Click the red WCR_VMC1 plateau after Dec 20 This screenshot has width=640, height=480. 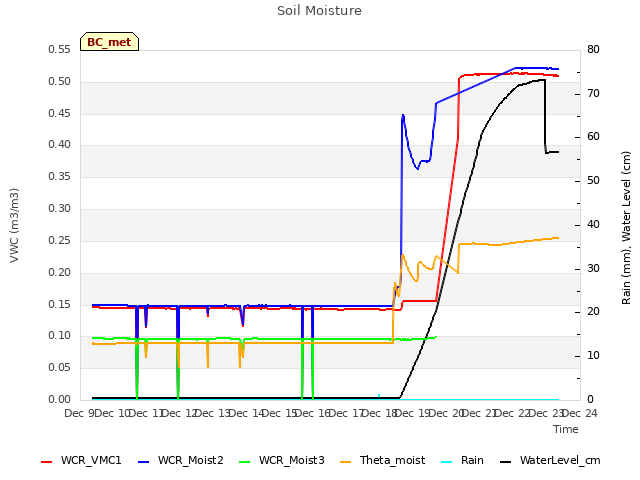[x=509, y=74]
